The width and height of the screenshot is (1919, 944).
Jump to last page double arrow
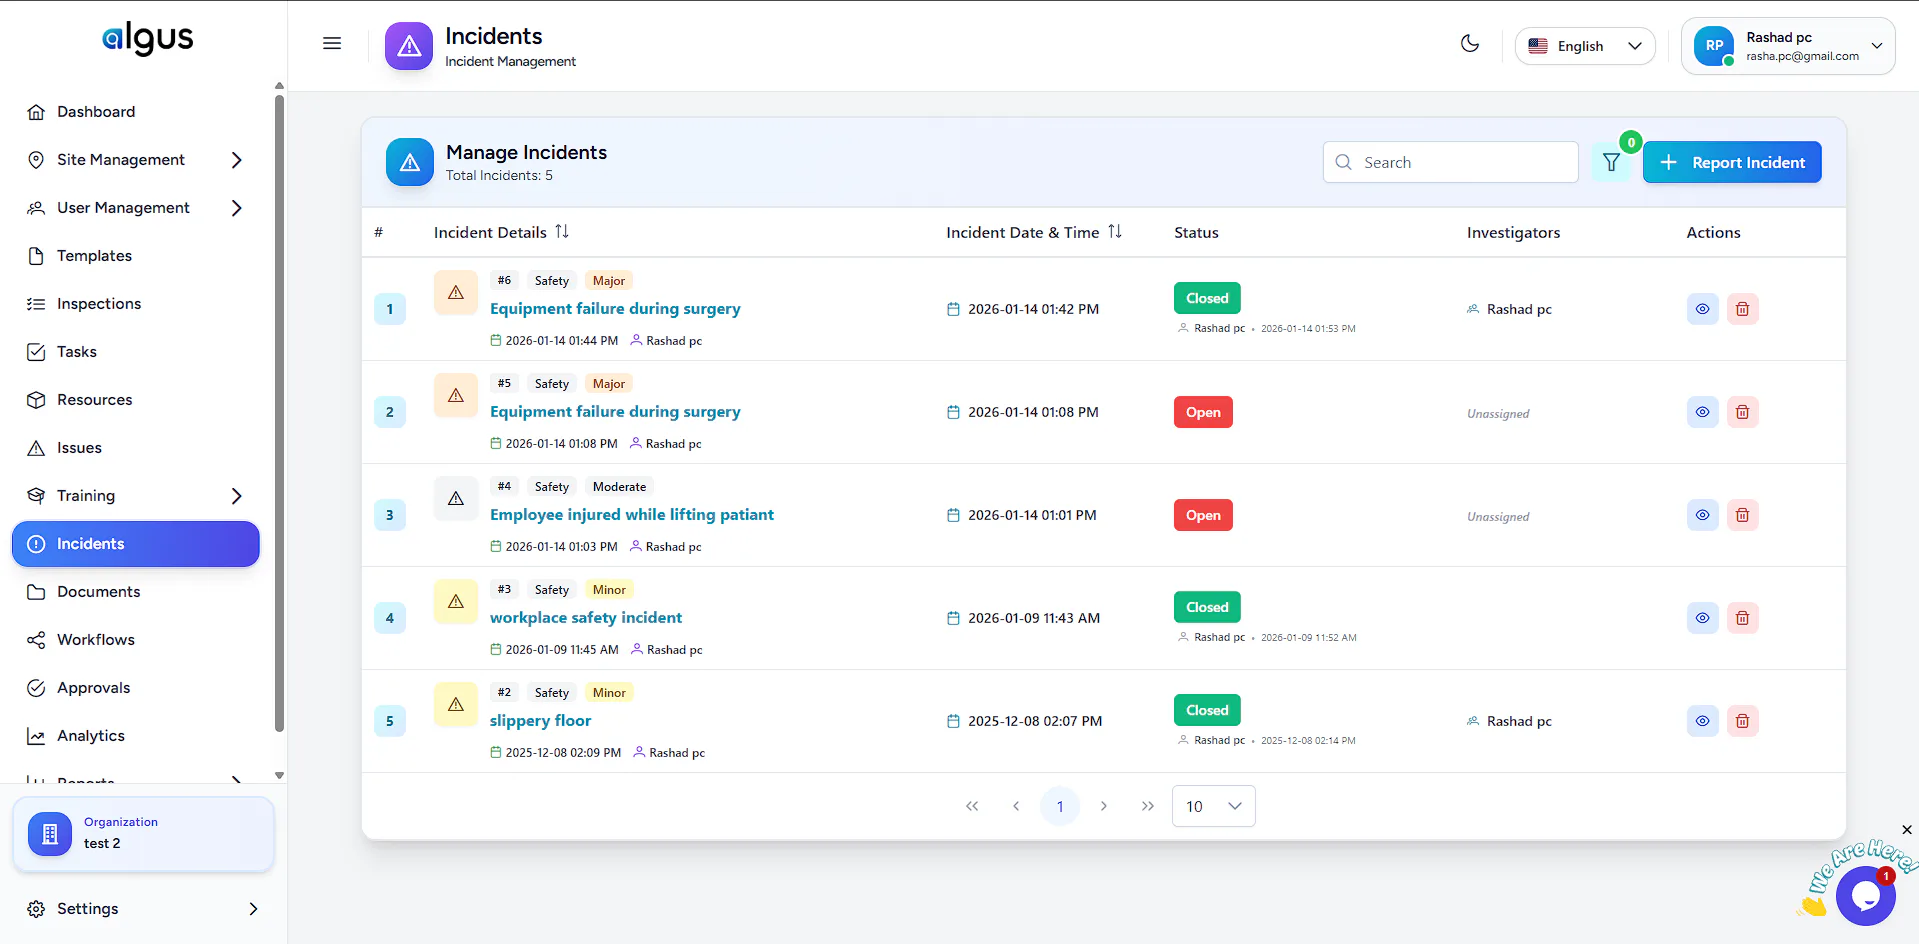coord(1148,806)
